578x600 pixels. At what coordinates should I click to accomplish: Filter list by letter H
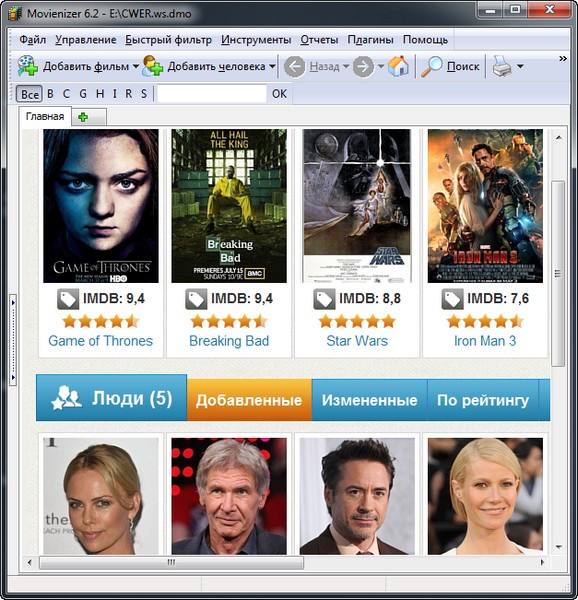(100, 94)
